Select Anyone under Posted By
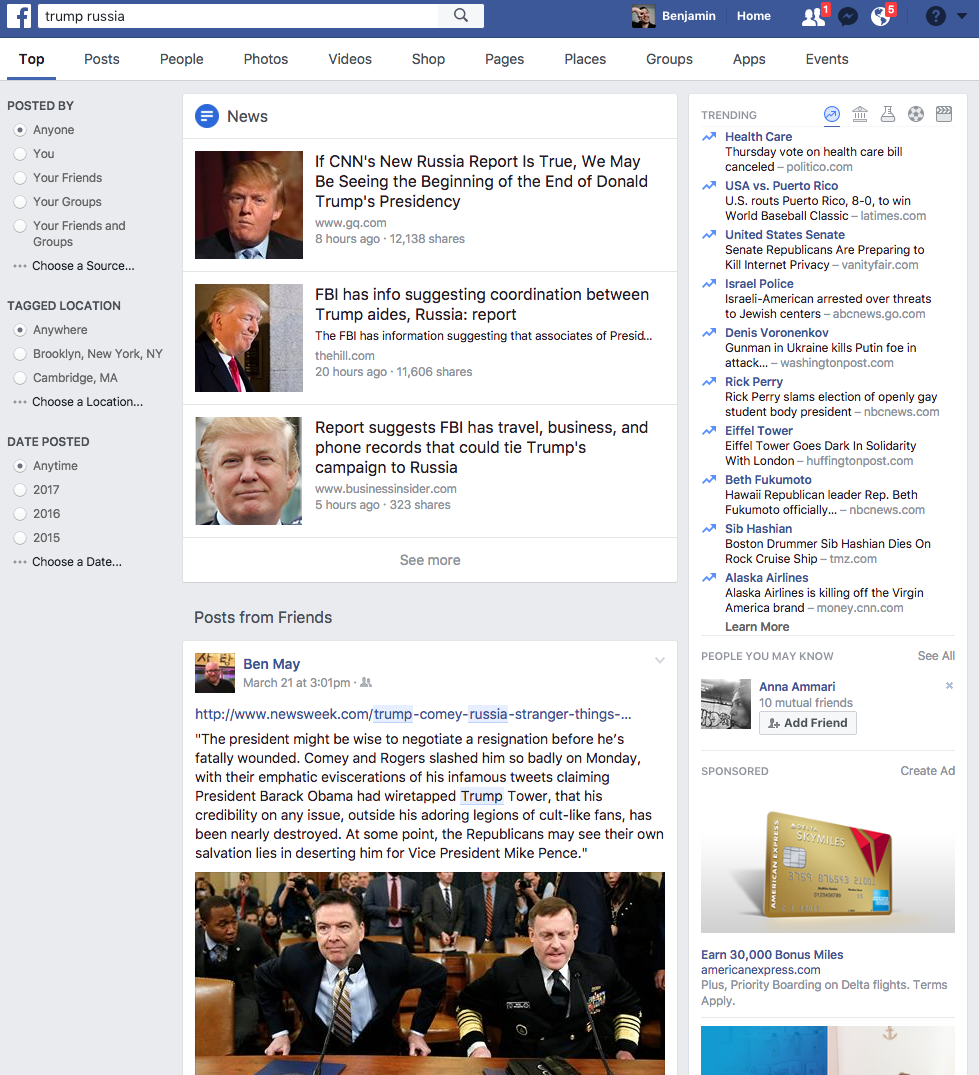 tap(21, 130)
